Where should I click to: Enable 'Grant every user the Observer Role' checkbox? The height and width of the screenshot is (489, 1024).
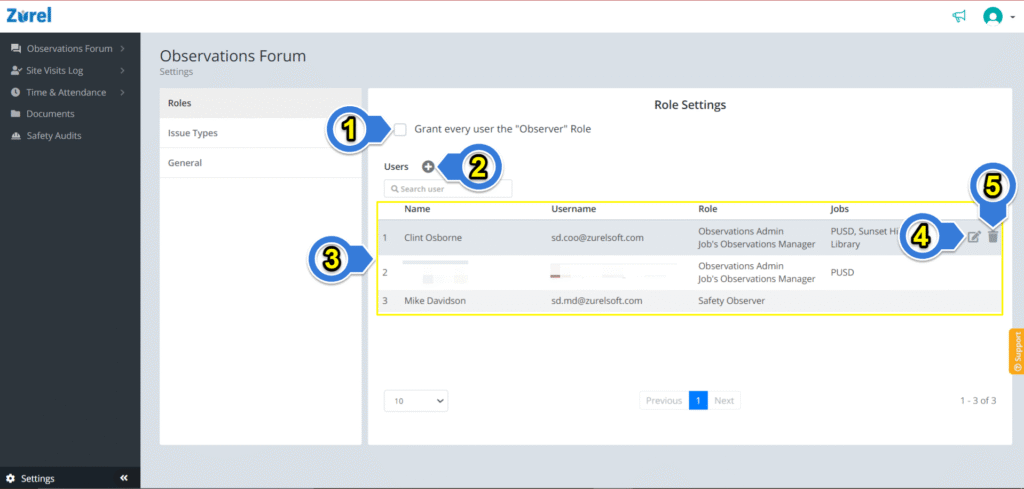(x=400, y=129)
